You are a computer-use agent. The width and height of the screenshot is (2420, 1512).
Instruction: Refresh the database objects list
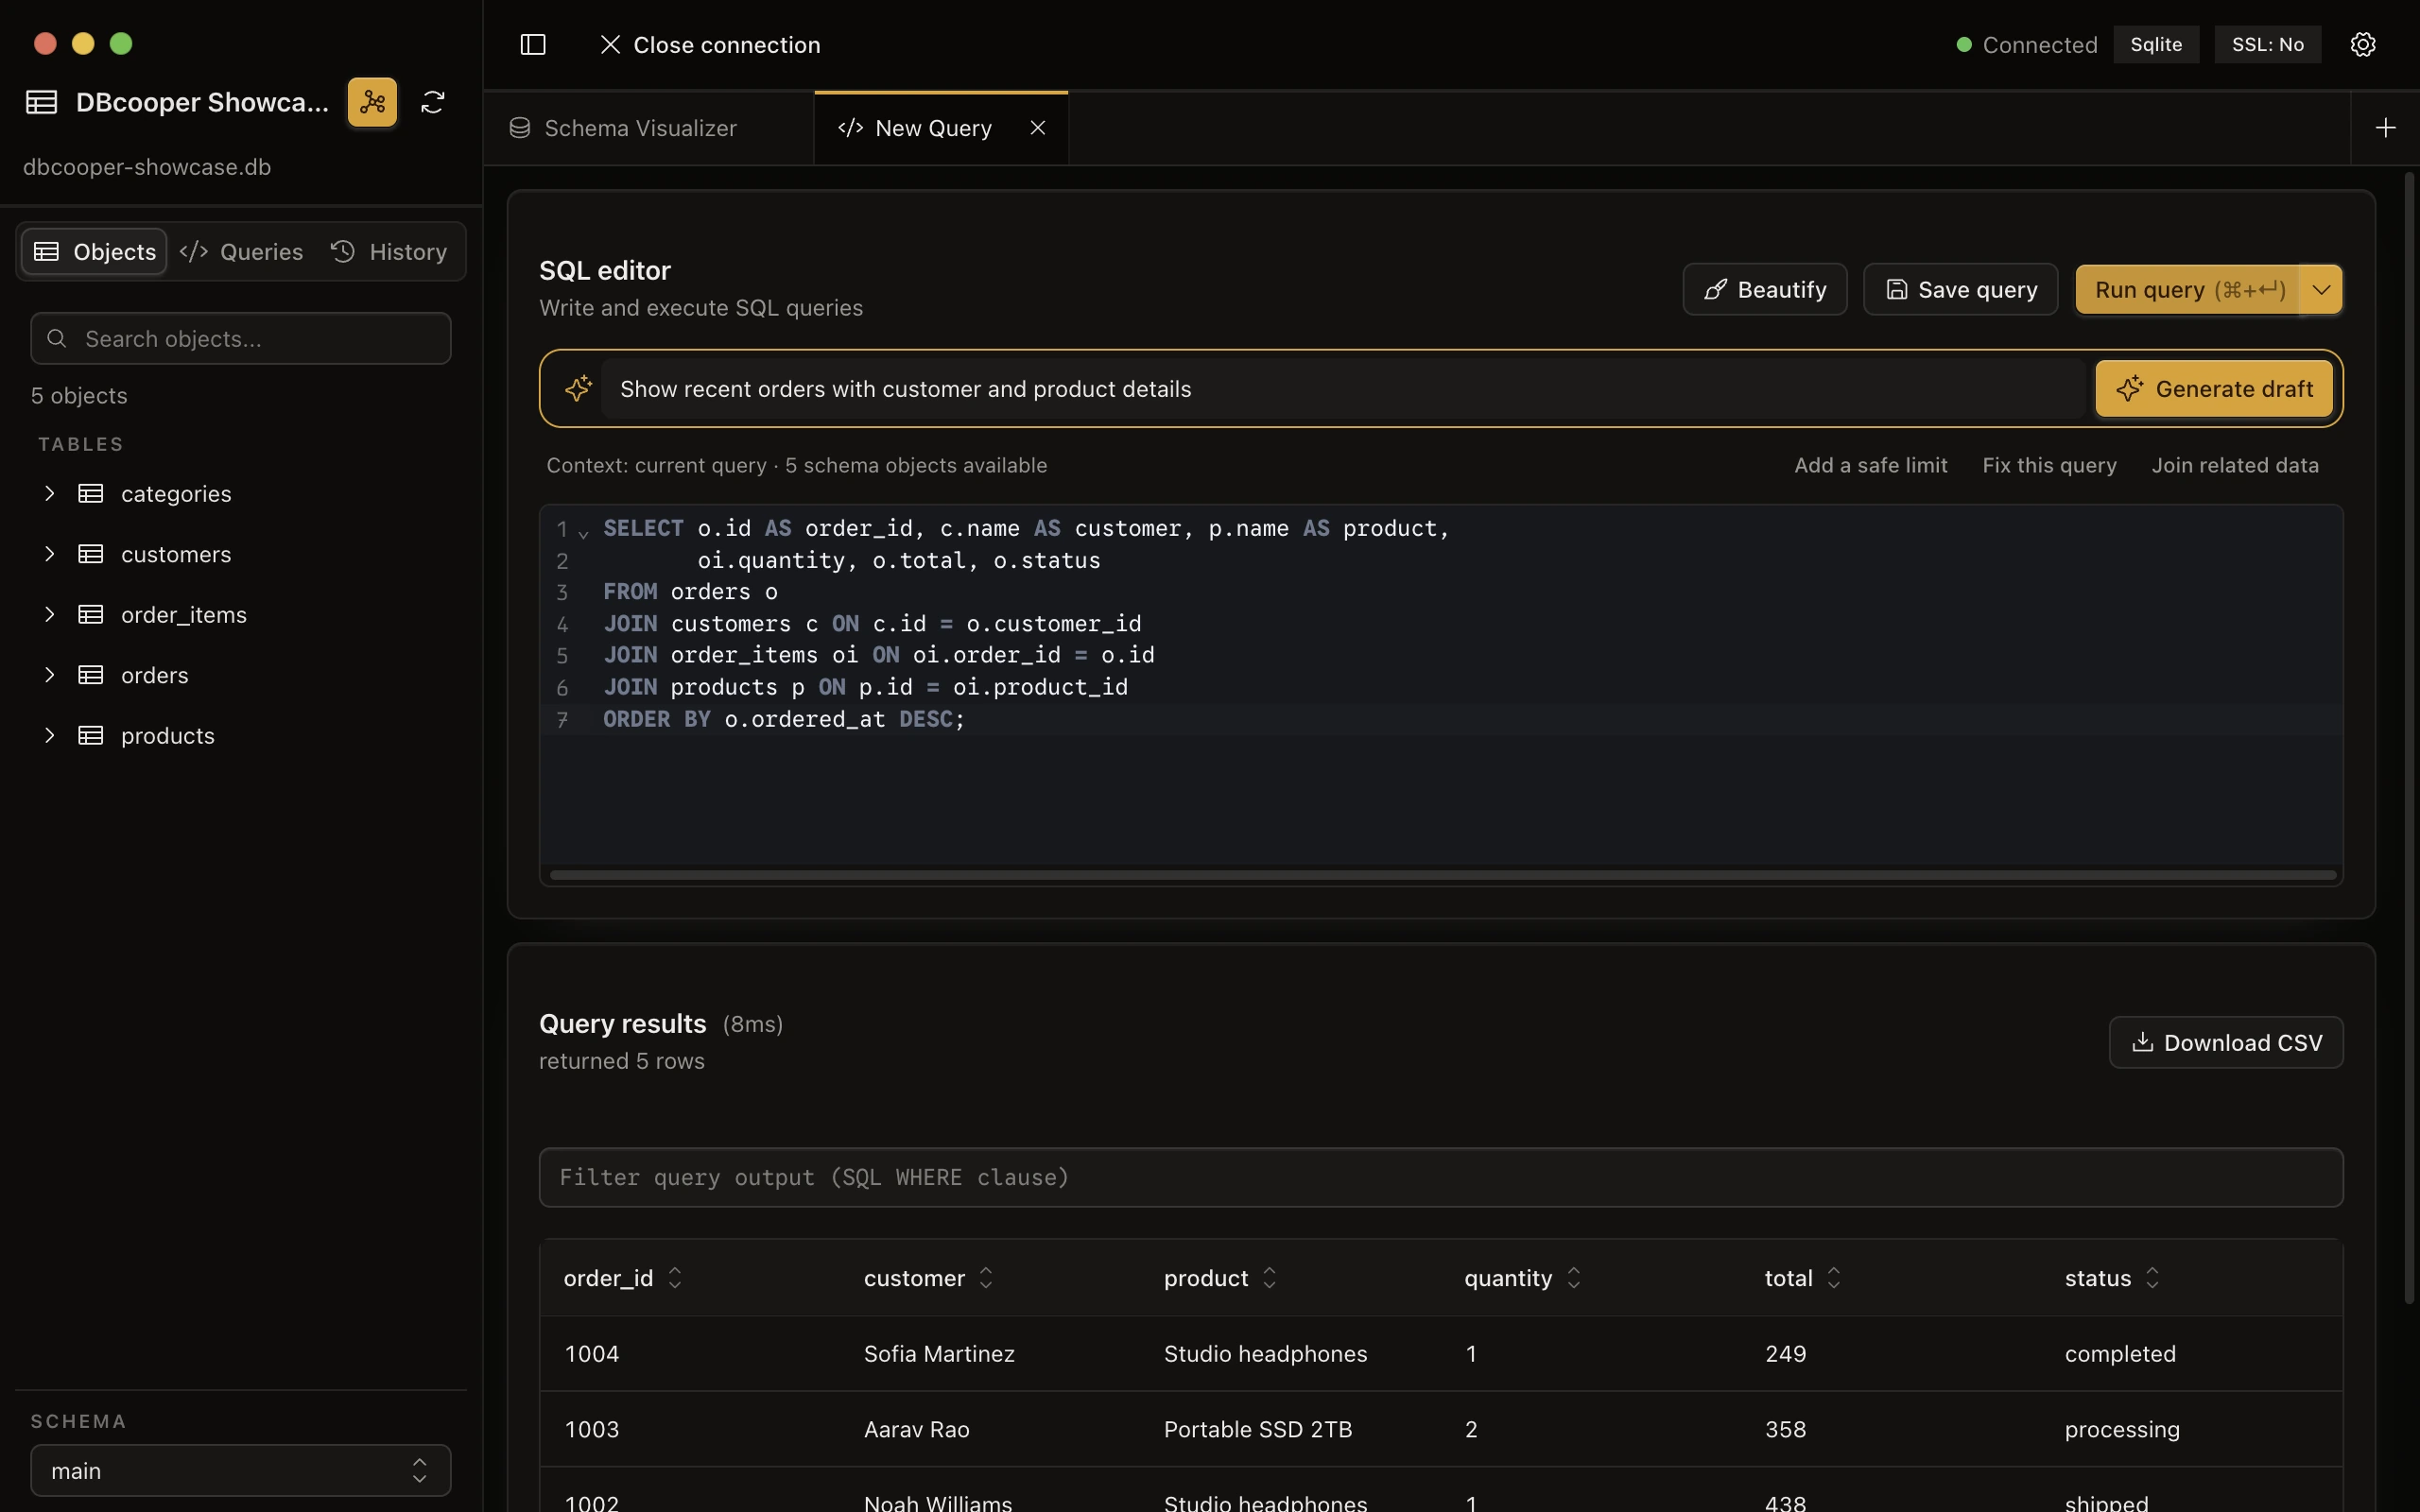tap(432, 102)
